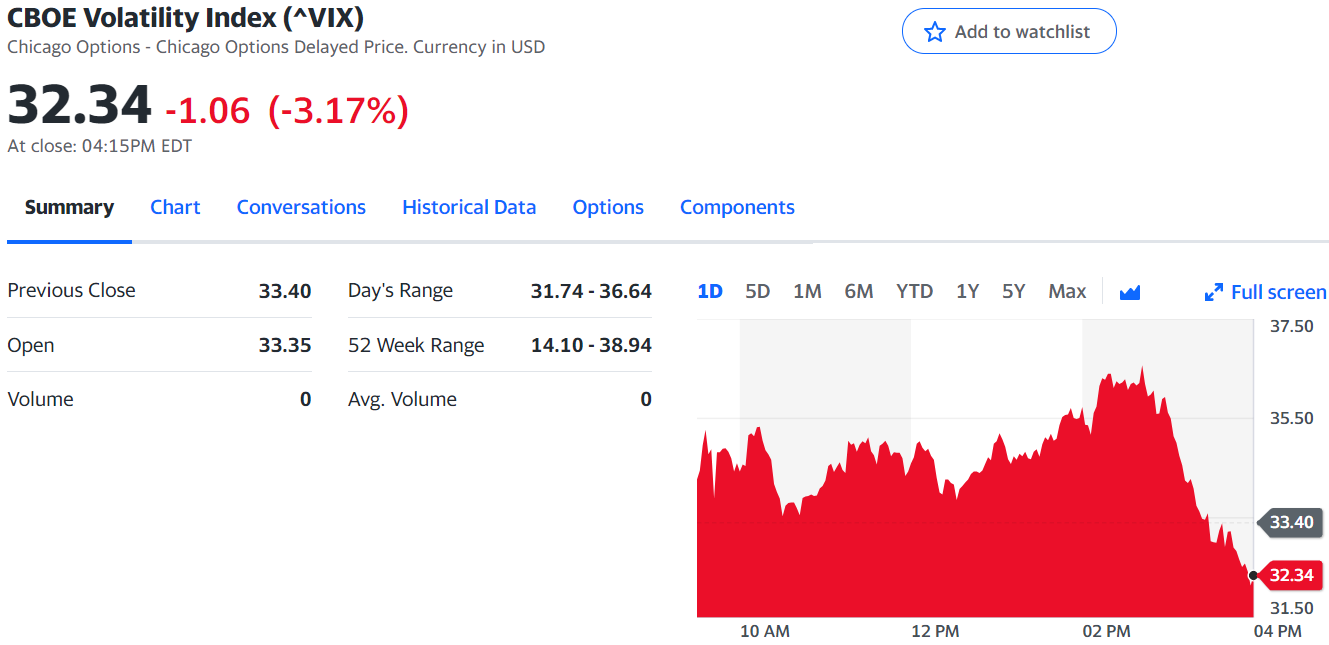Click the Full screen expand arrows icon
Image resolution: width=1329 pixels, height=645 pixels.
click(x=1214, y=292)
